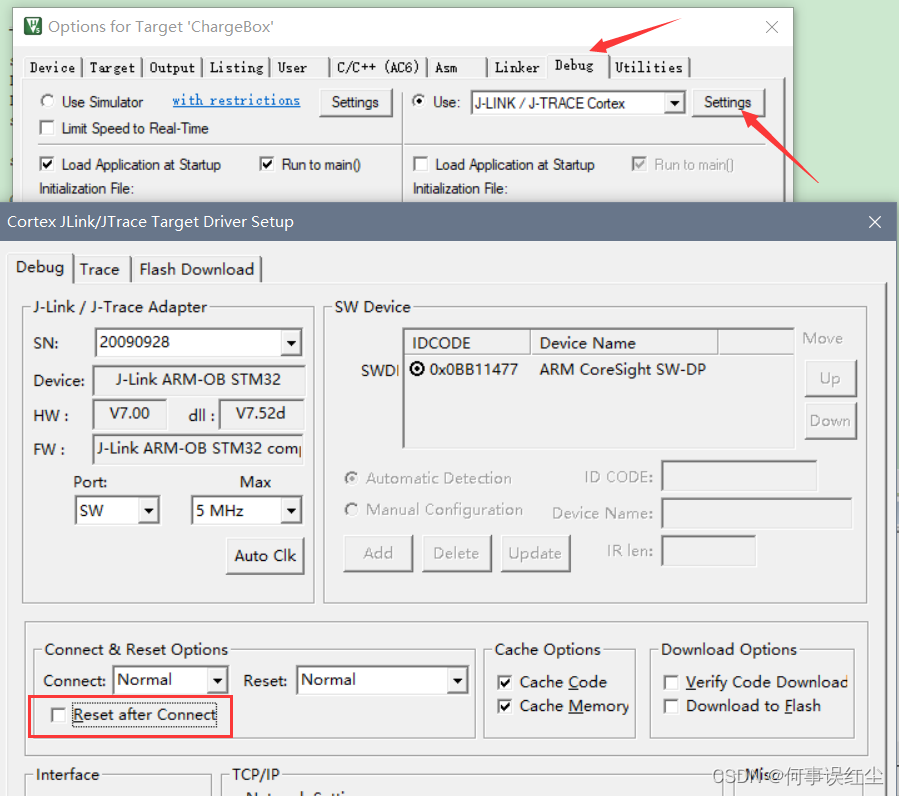Uncheck the Cache Memory option
The image size is (899, 796).
pos(505,706)
